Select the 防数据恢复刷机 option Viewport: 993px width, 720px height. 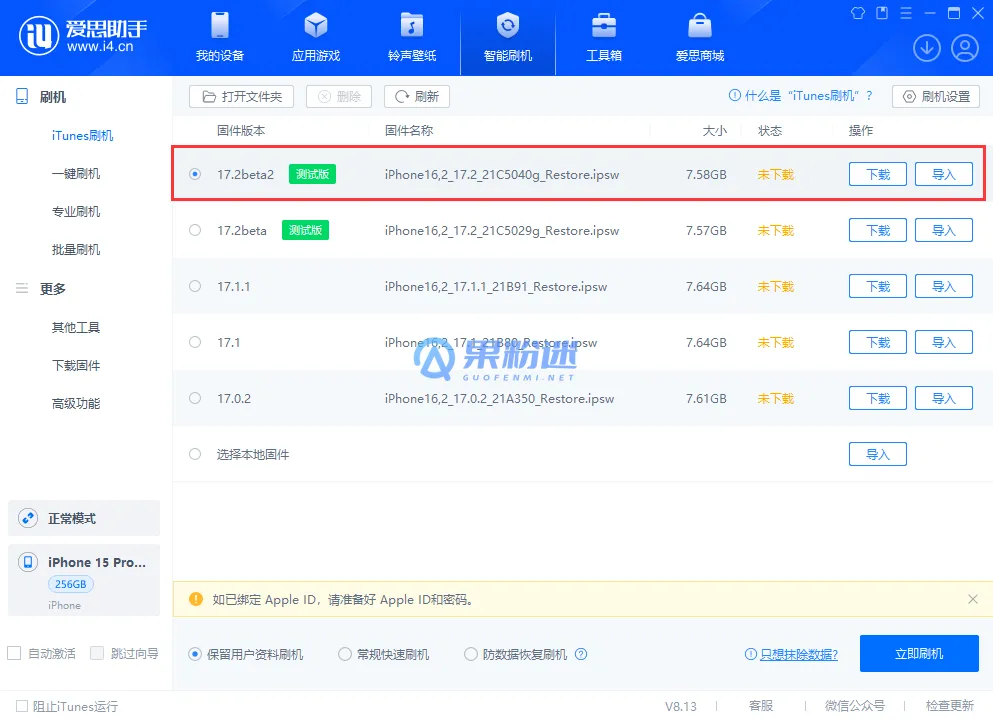pos(470,653)
